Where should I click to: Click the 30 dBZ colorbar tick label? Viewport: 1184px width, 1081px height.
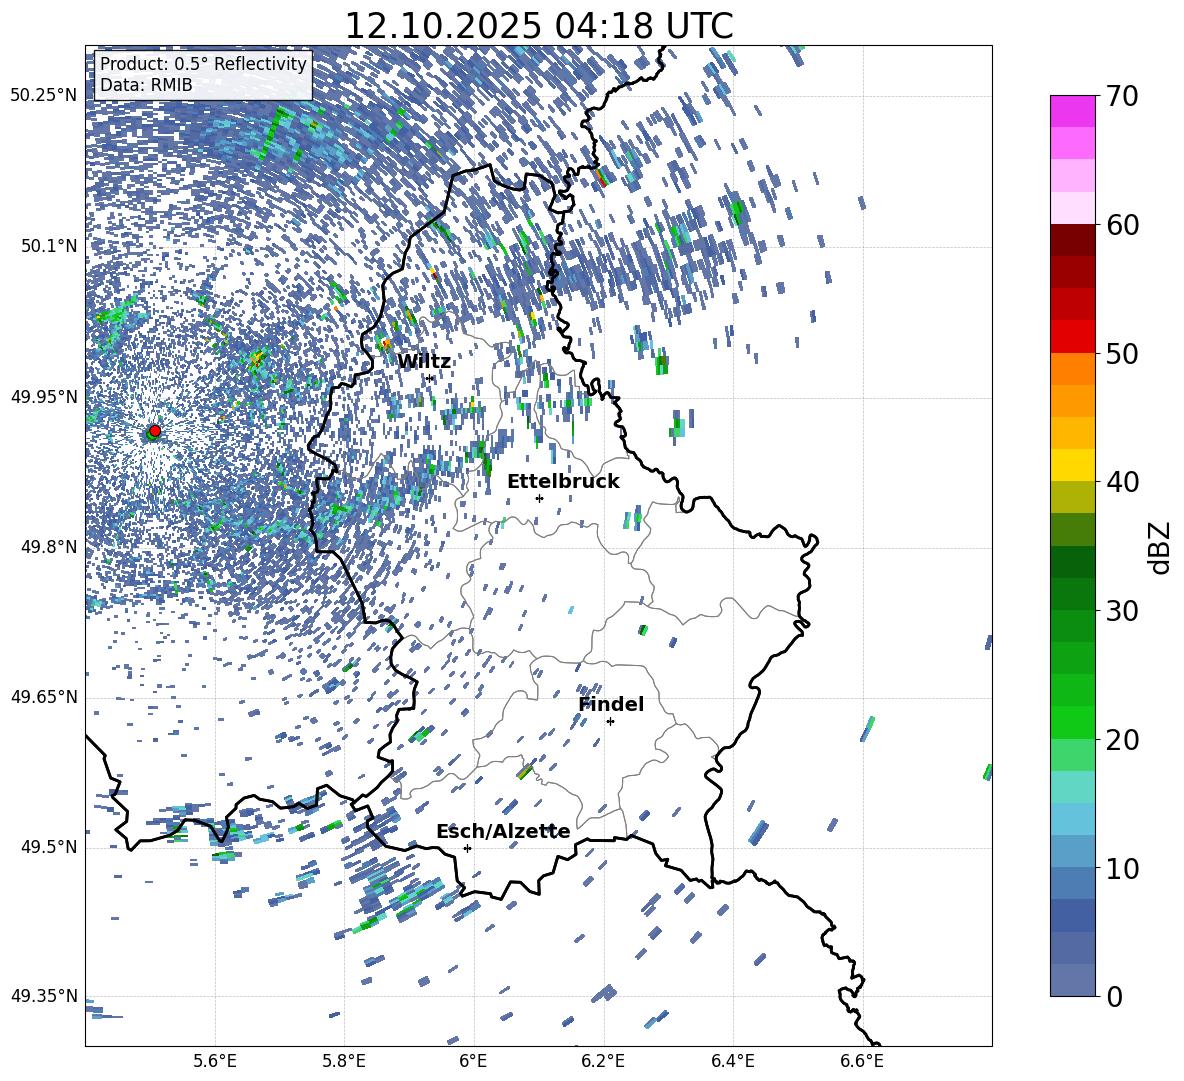pyautogui.click(x=1122, y=611)
